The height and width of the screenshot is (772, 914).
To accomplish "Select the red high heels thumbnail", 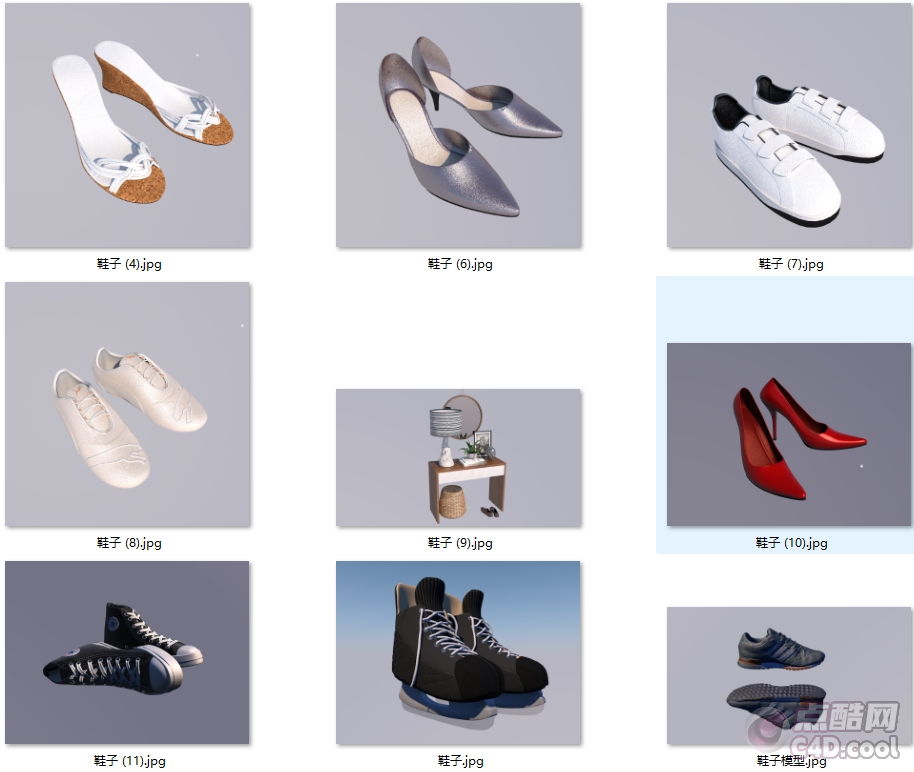I will pyautogui.click(x=789, y=434).
